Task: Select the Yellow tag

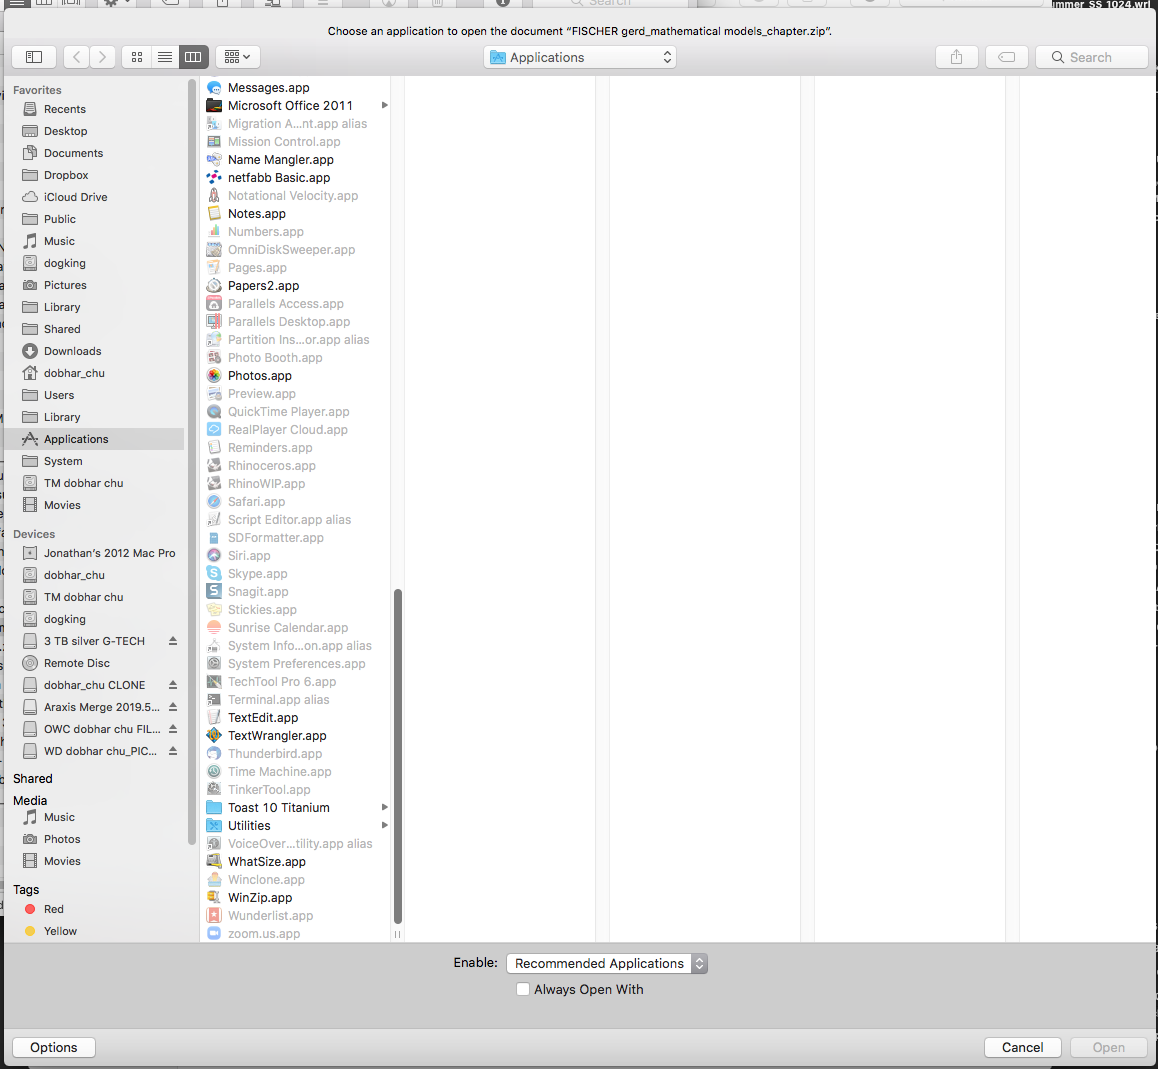Action: (61, 932)
